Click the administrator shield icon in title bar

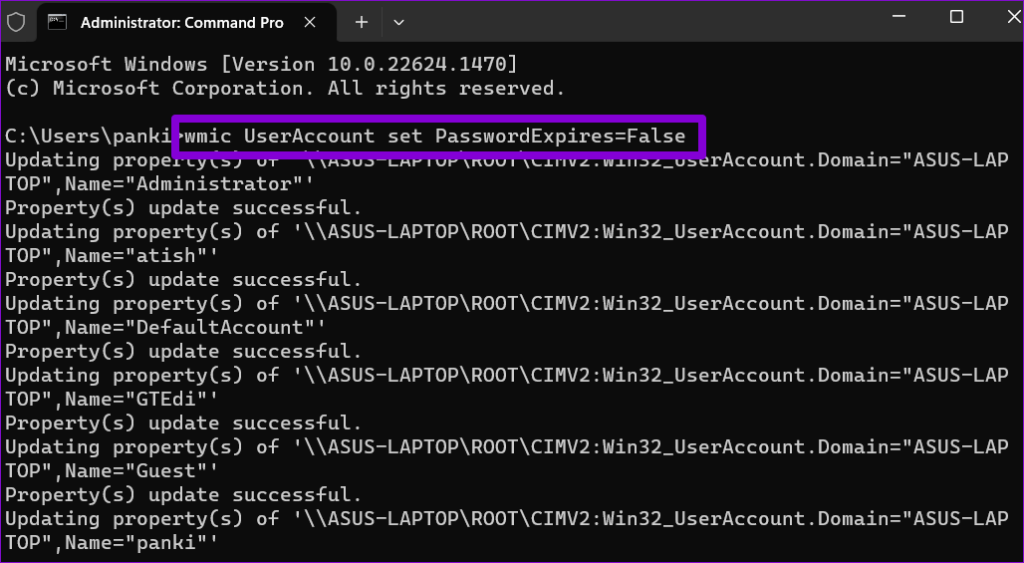(x=16, y=23)
